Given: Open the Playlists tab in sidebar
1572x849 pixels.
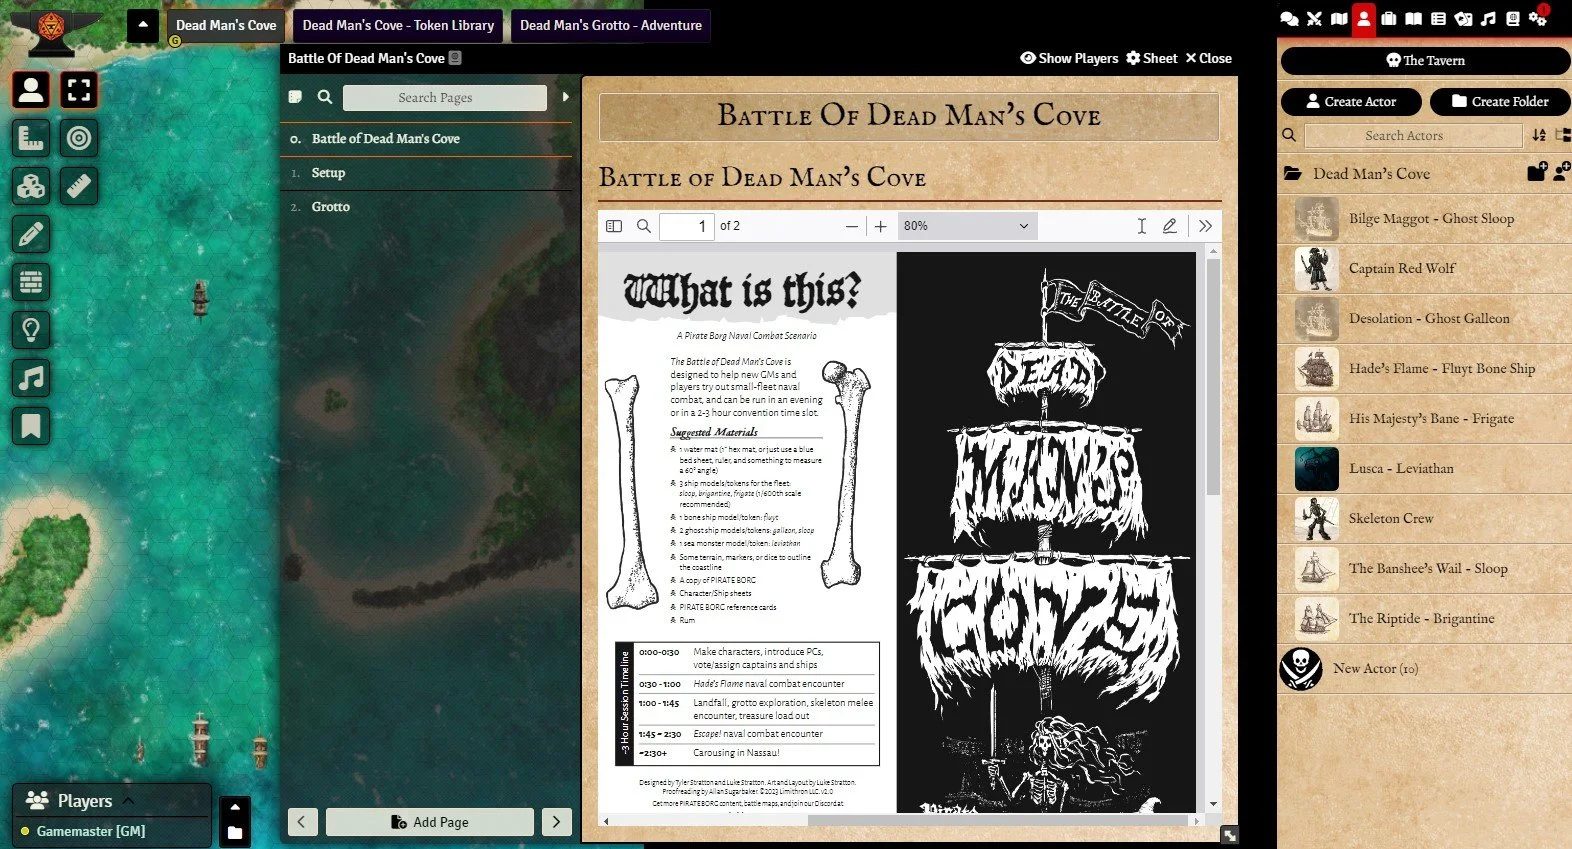Looking at the screenshot, I should [1488, 18].
